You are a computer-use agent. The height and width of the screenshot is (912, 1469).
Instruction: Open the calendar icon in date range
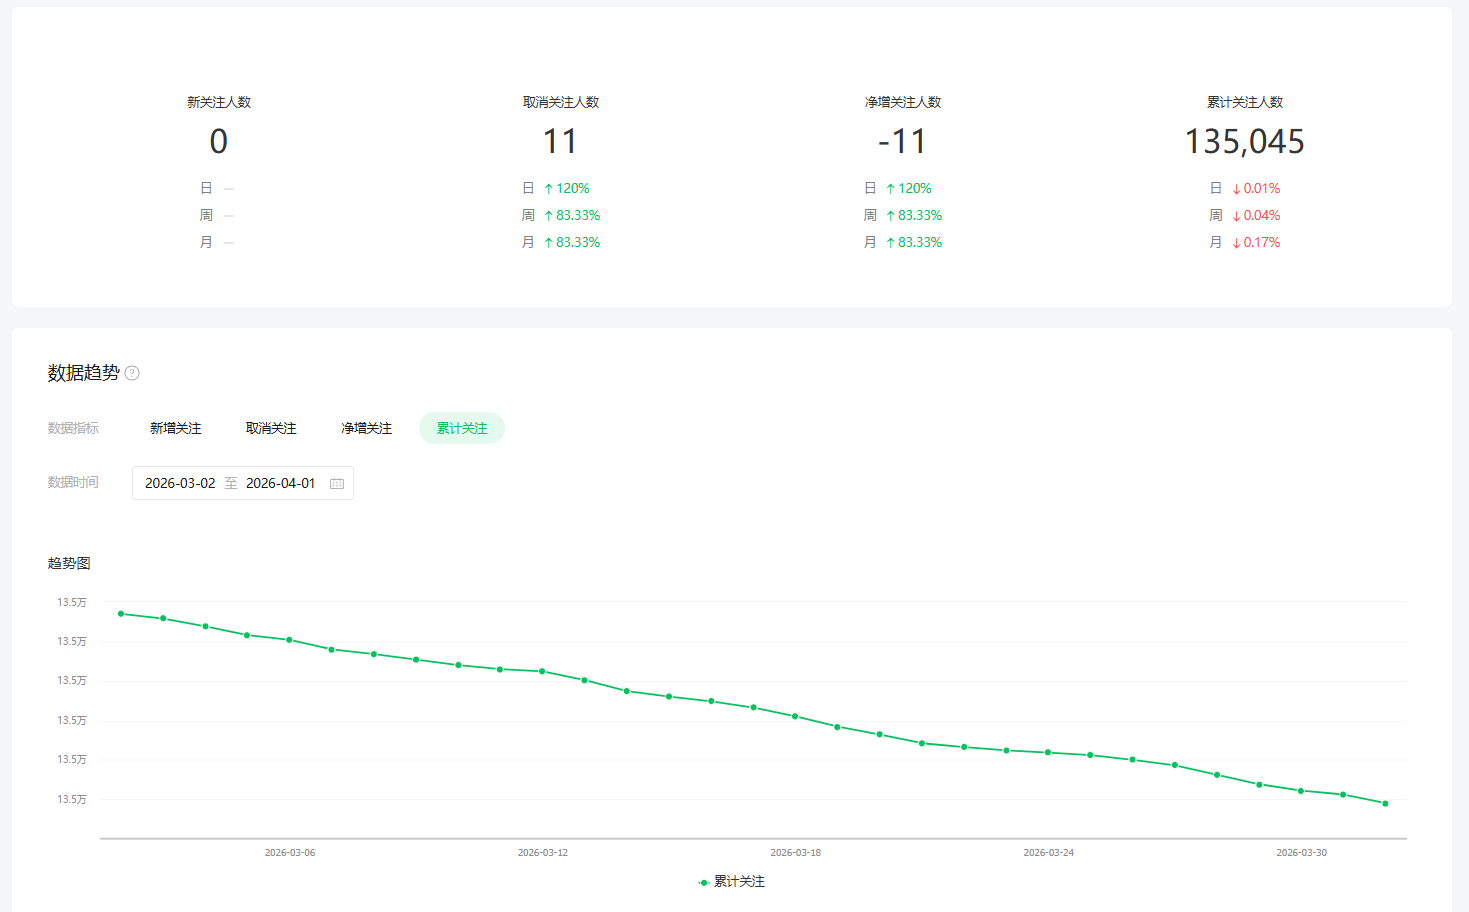337,484
